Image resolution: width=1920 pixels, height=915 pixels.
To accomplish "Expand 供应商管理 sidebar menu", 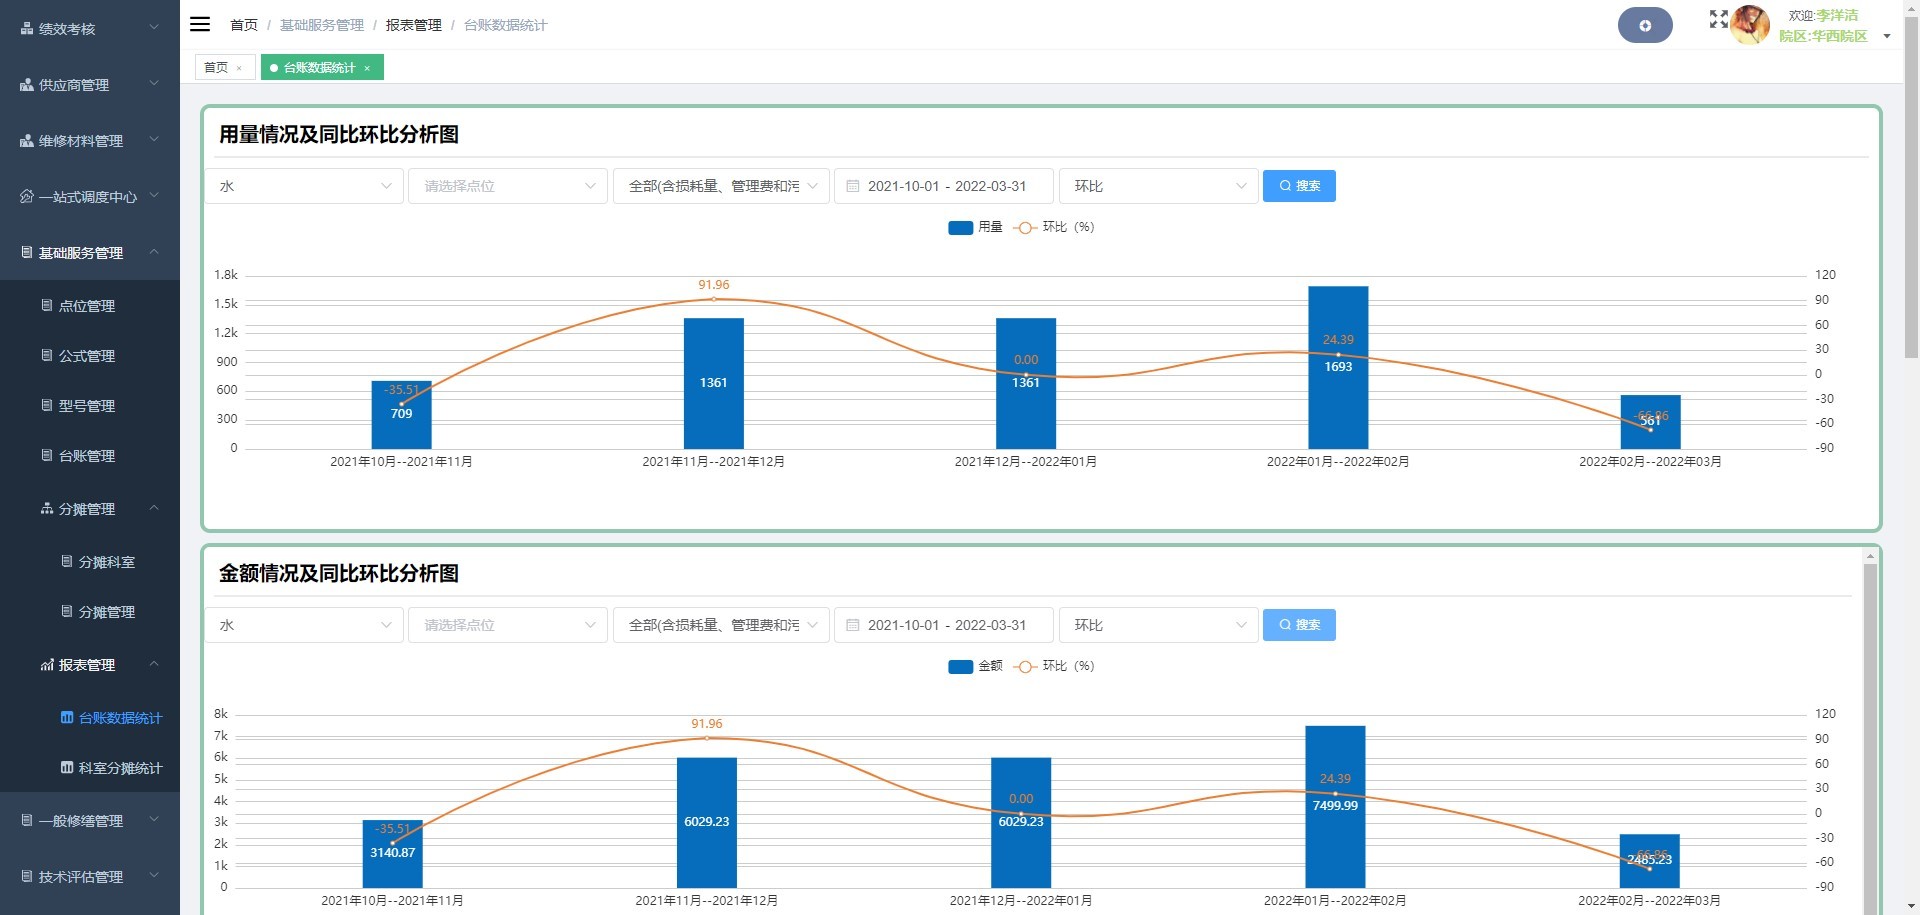I will click(x=90, y=84).
